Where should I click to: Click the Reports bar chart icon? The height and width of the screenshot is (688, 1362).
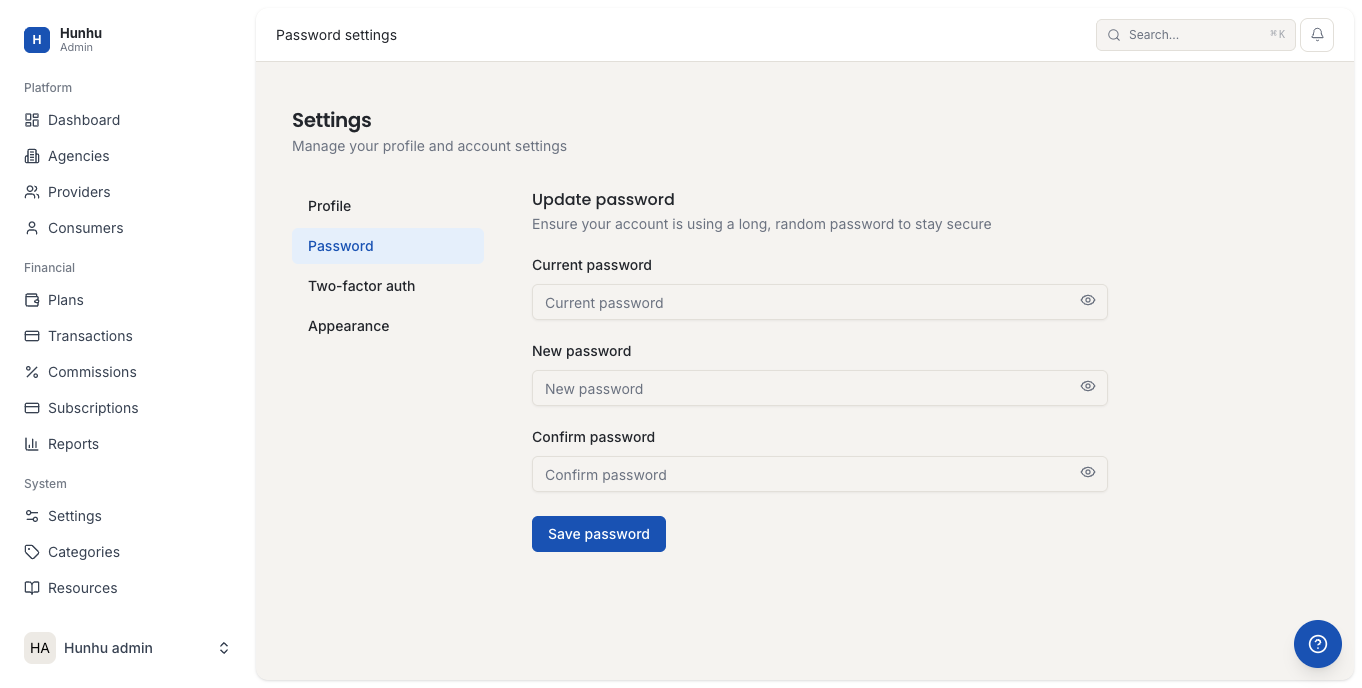coord(32,444)
